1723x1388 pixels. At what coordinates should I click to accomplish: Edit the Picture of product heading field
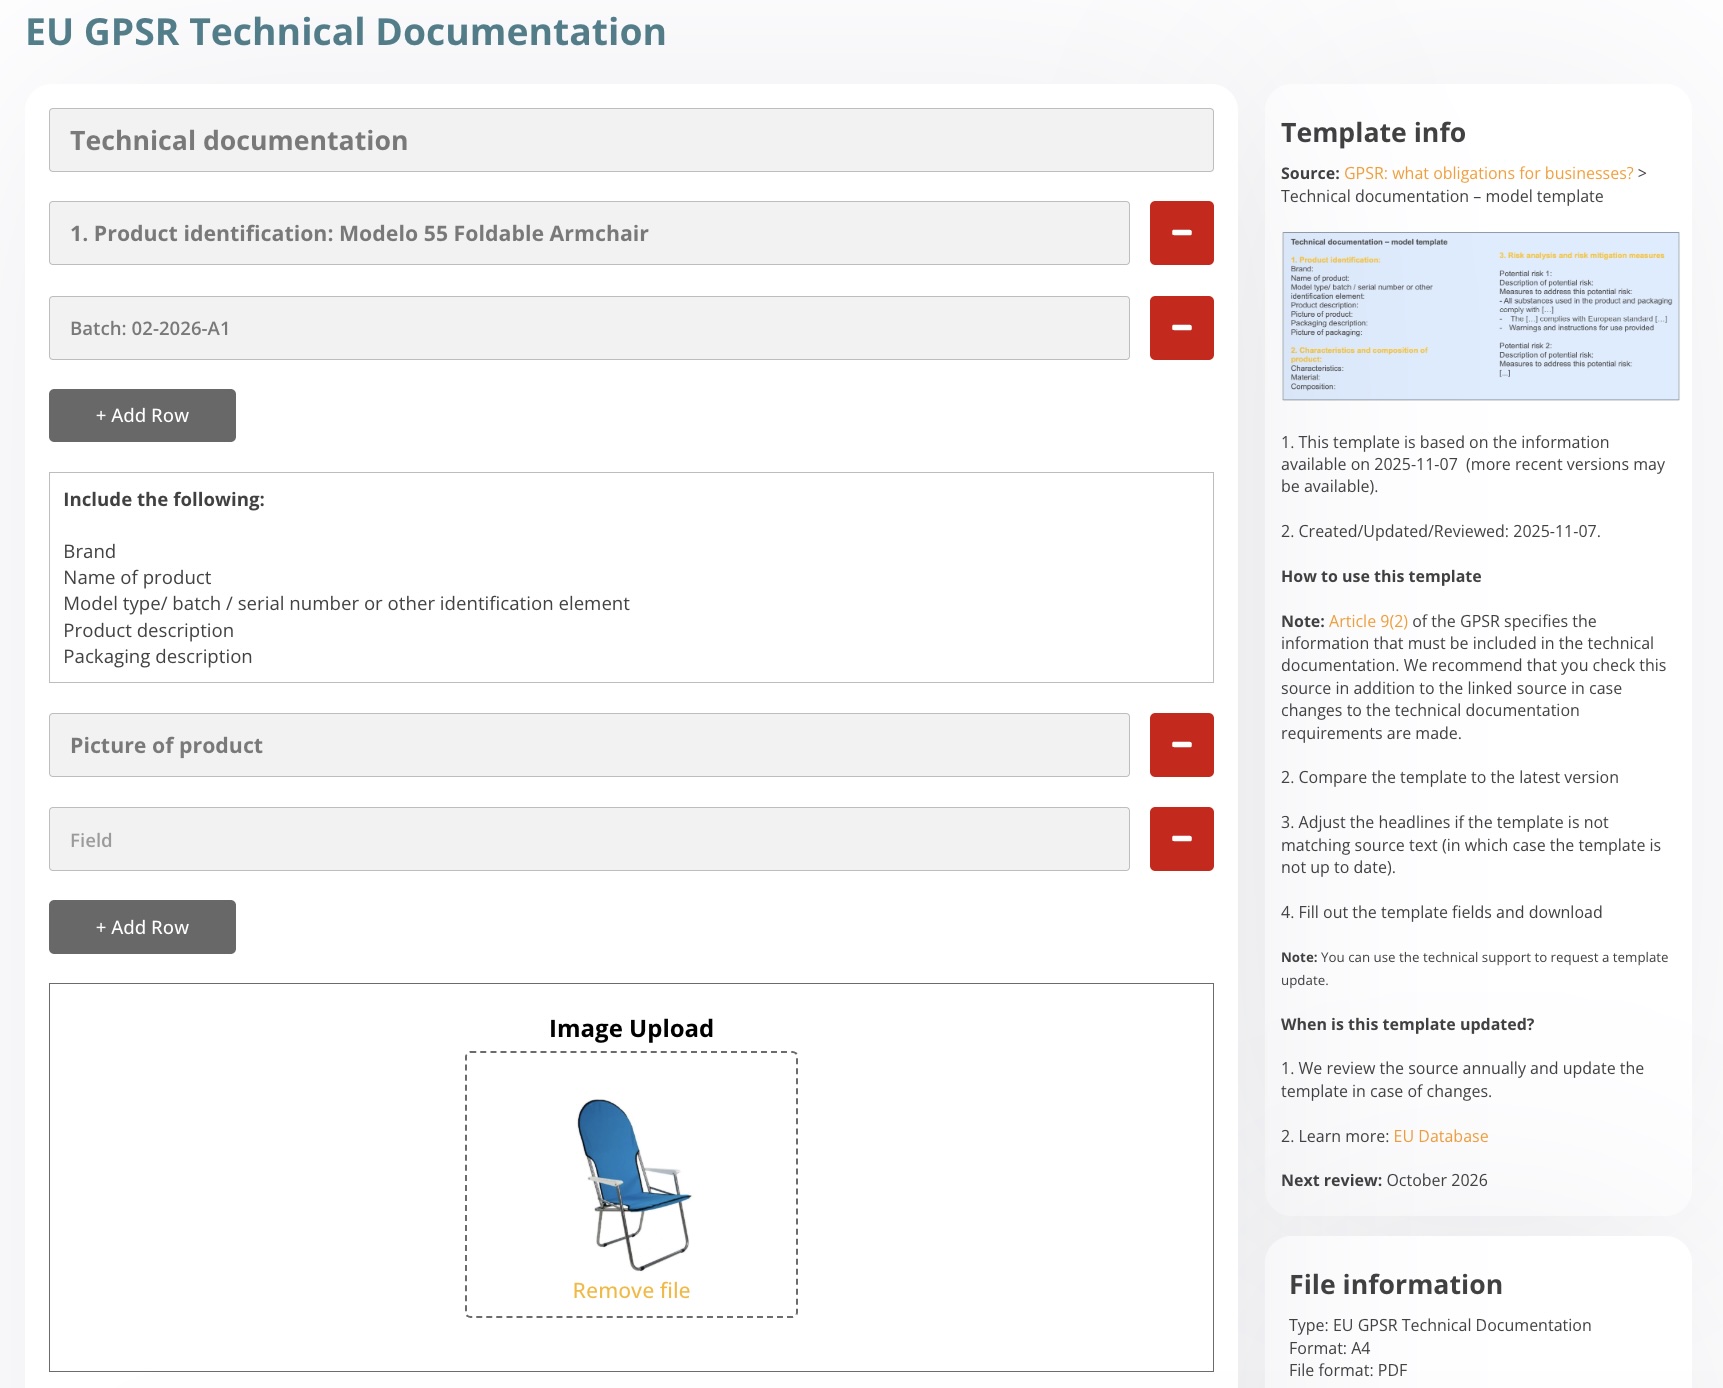589,745
